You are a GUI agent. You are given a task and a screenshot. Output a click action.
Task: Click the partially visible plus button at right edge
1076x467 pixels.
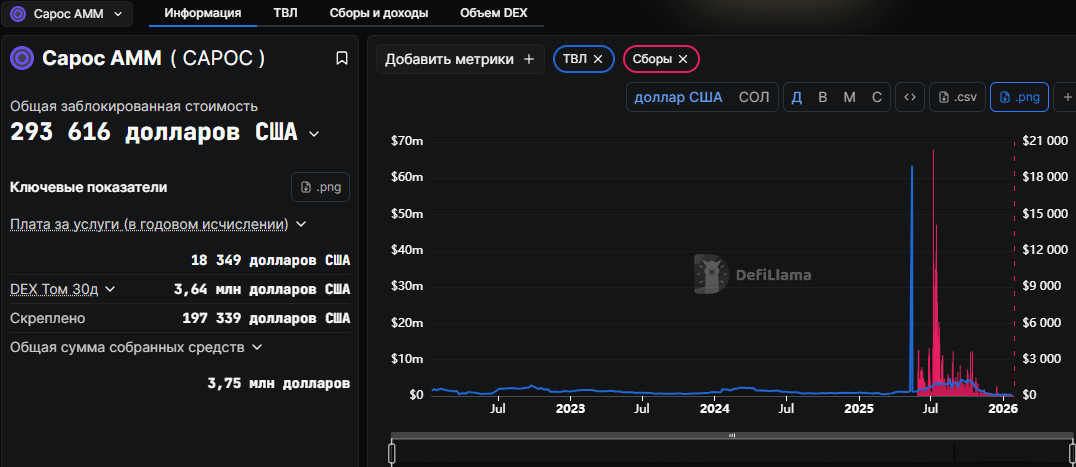[1066, 97]
